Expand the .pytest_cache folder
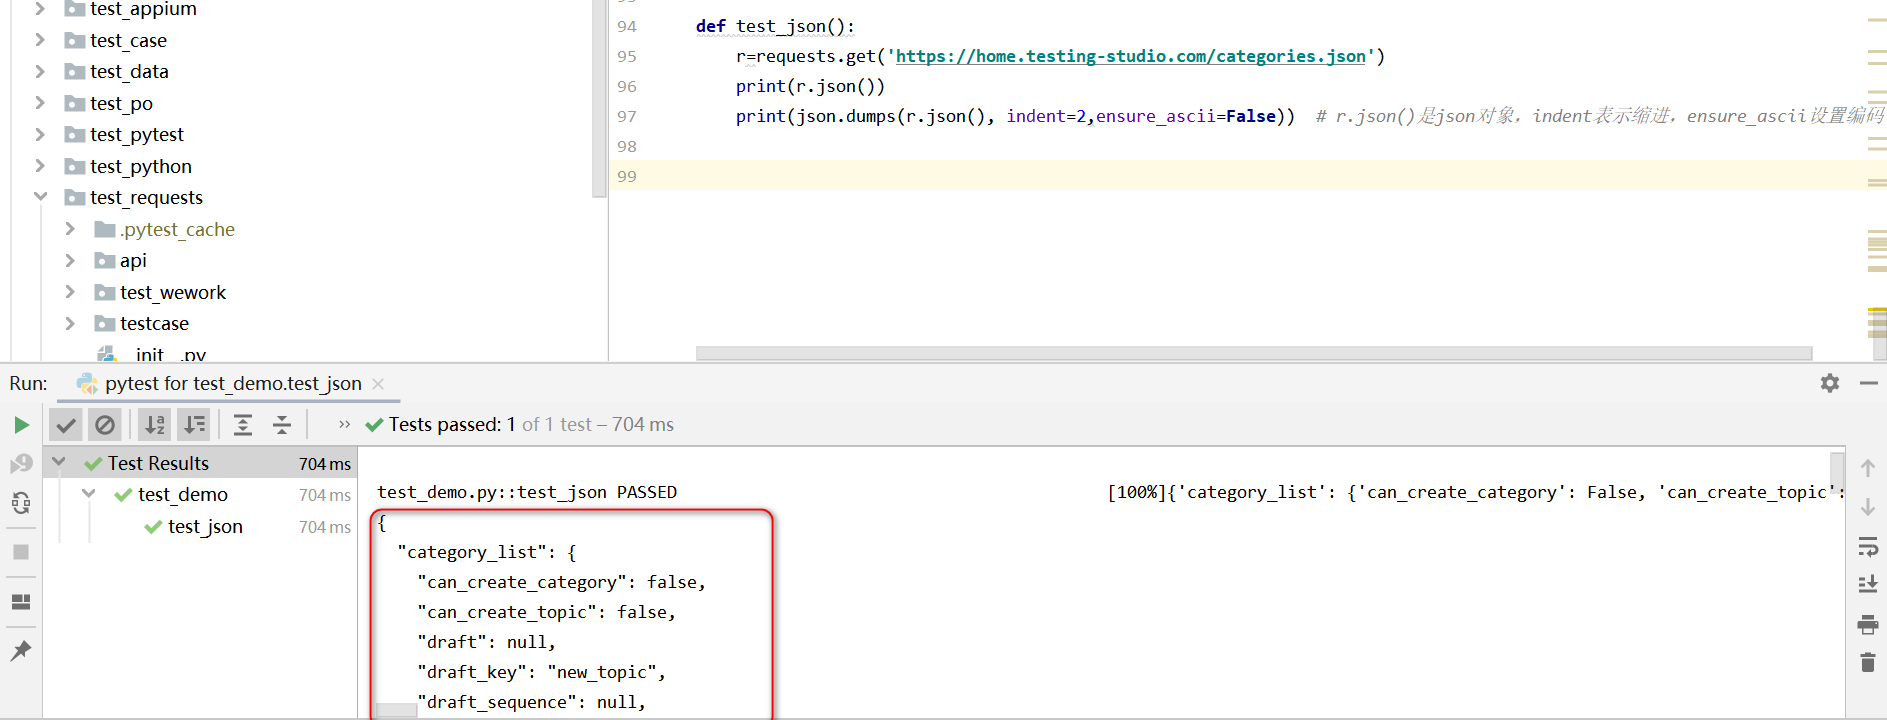This screenshot has width=1887, height=720. (70, 229)
